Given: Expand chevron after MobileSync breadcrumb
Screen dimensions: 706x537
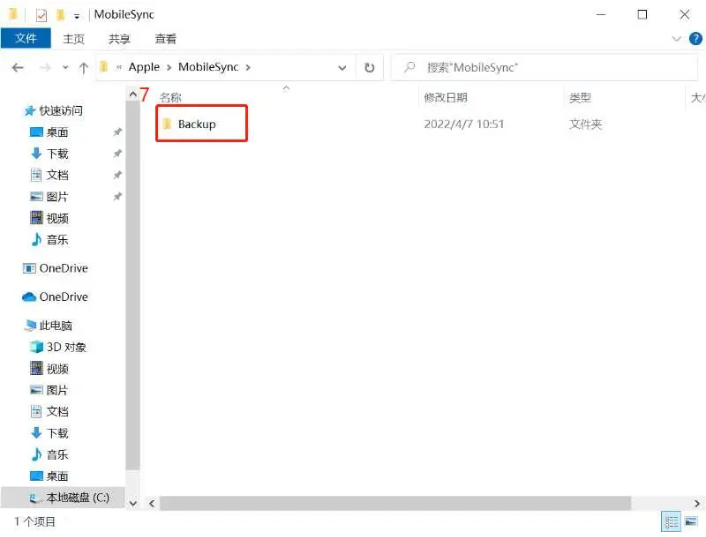Looking at the screenshot, I should coord(248,68).
